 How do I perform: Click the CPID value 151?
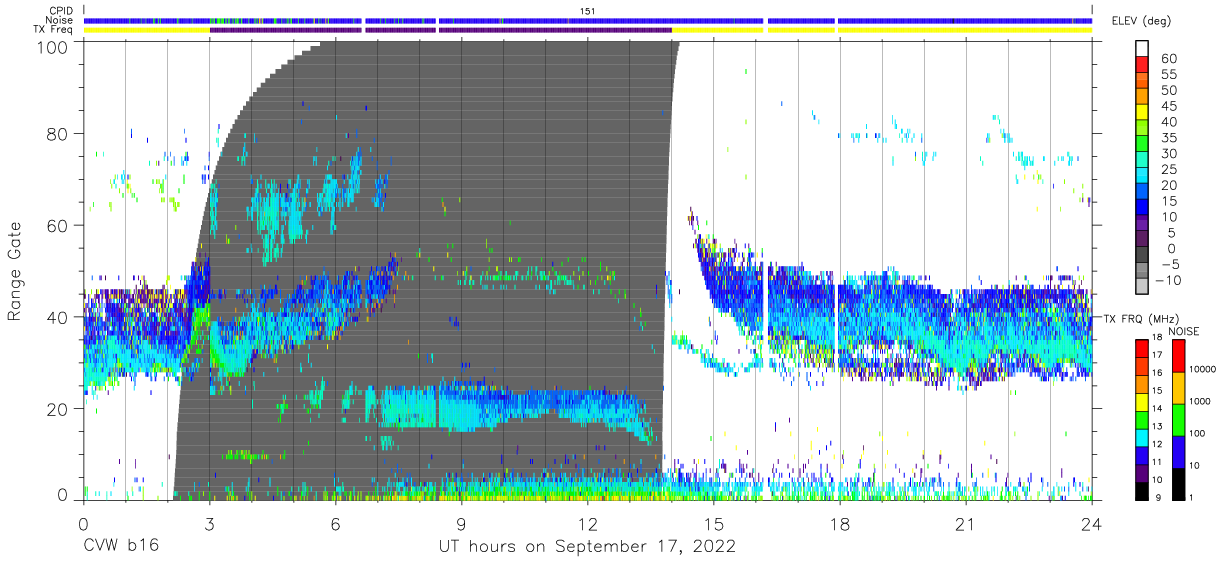pos(588,10)
